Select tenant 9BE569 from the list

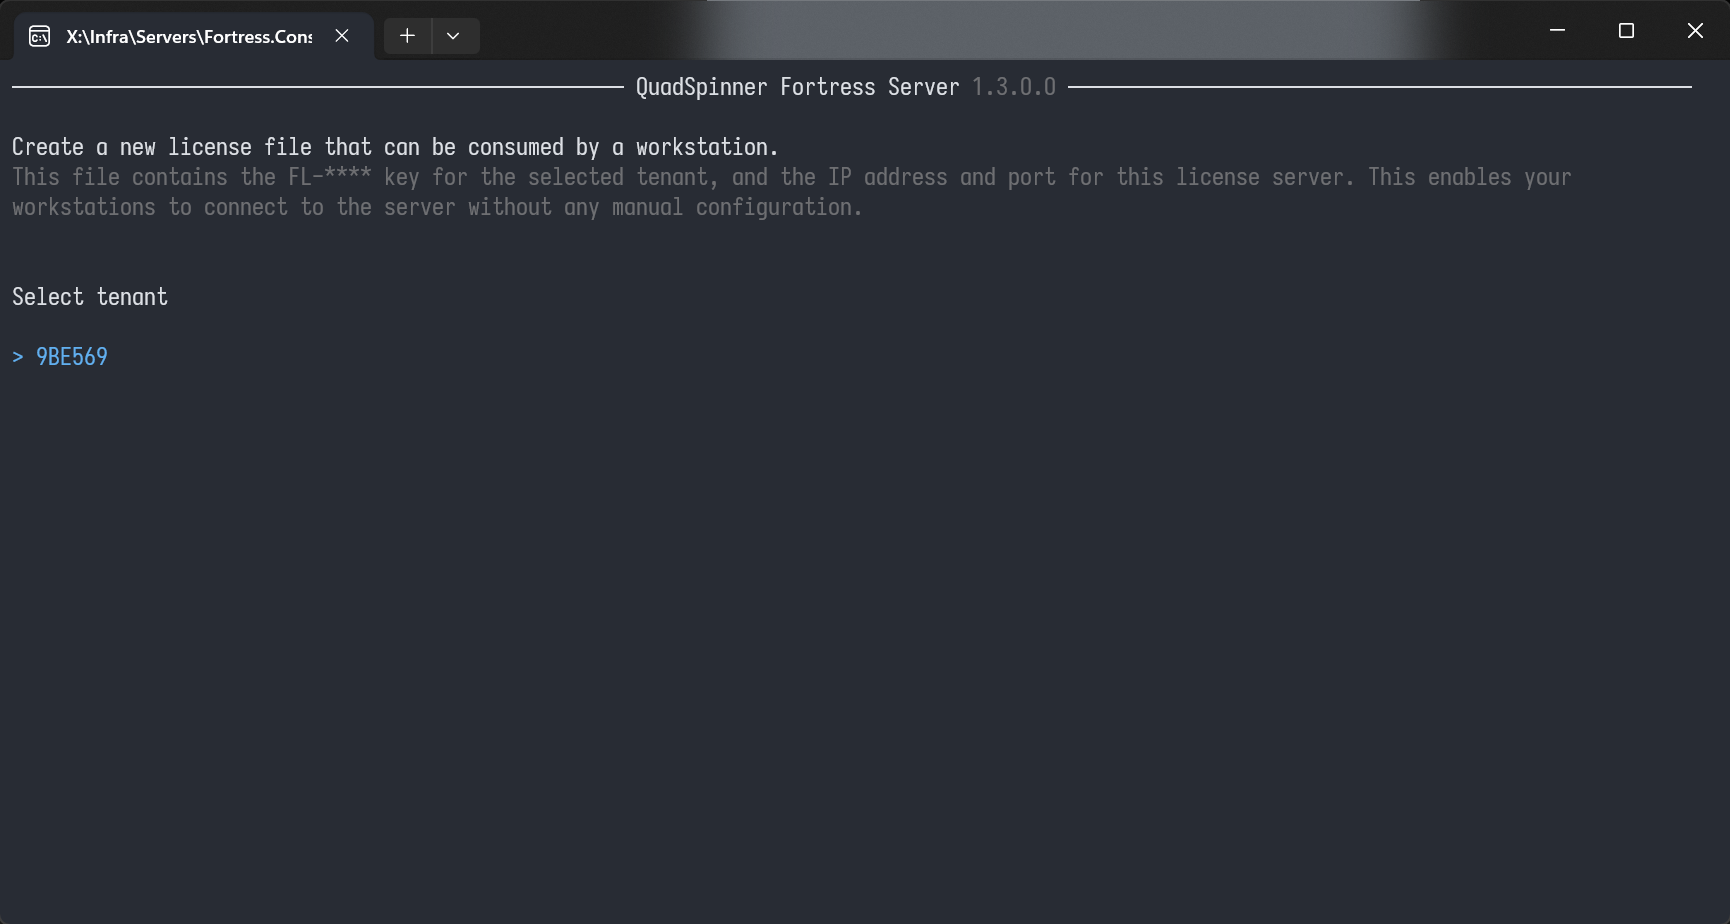72,357
